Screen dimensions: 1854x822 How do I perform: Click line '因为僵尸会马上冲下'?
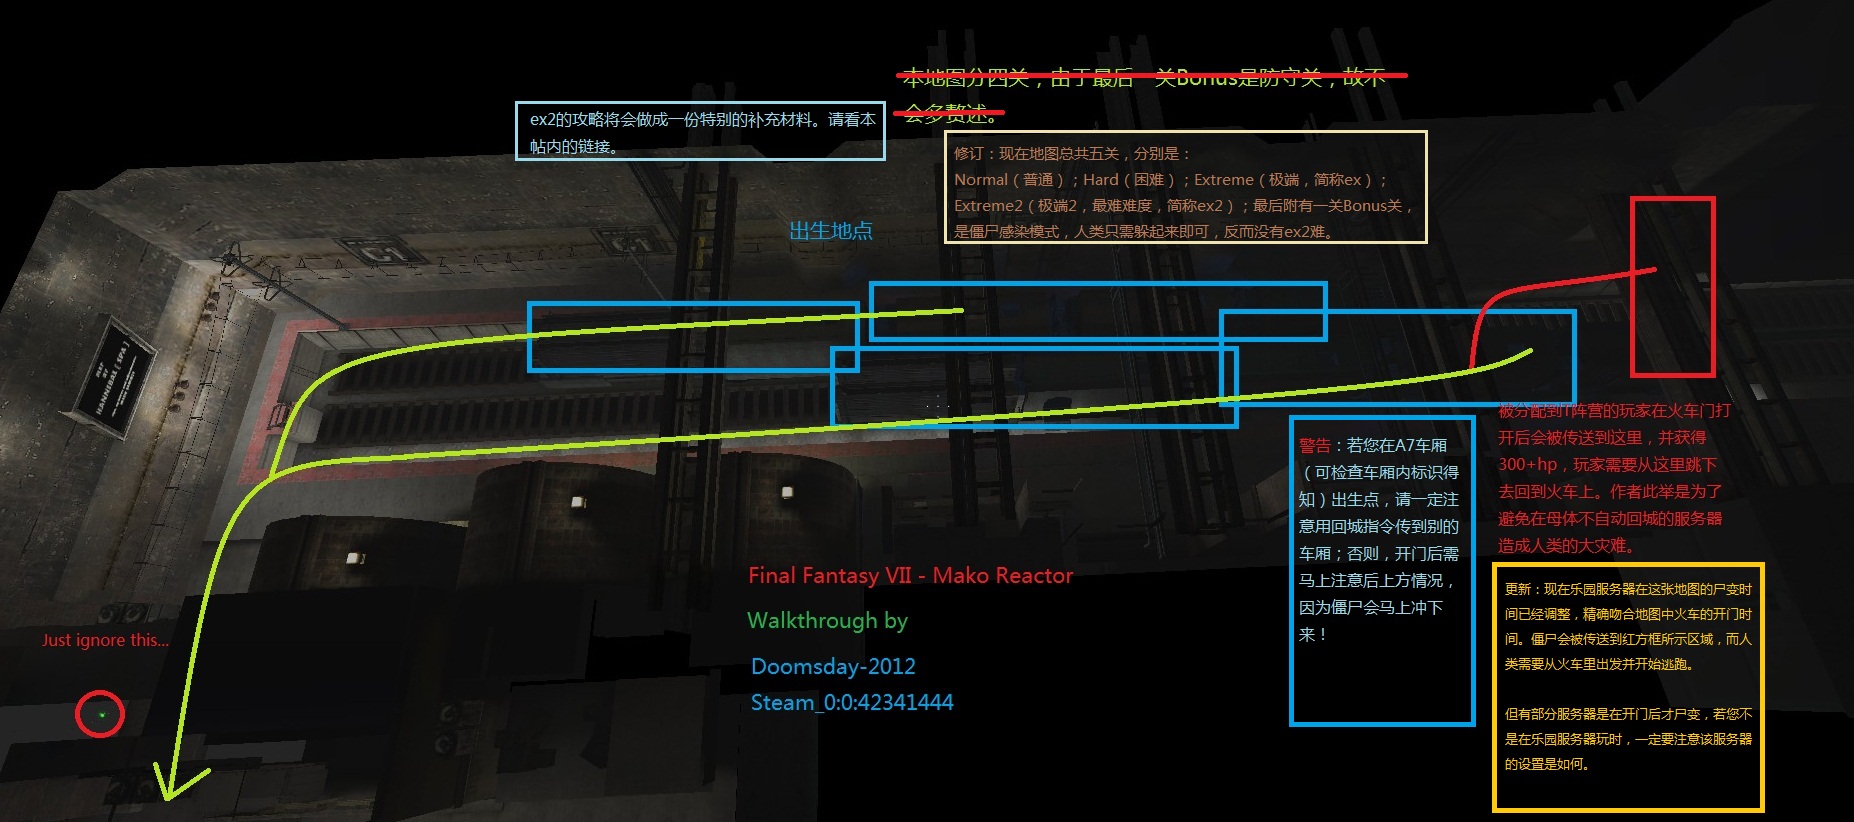click(x=1371, y=607)
